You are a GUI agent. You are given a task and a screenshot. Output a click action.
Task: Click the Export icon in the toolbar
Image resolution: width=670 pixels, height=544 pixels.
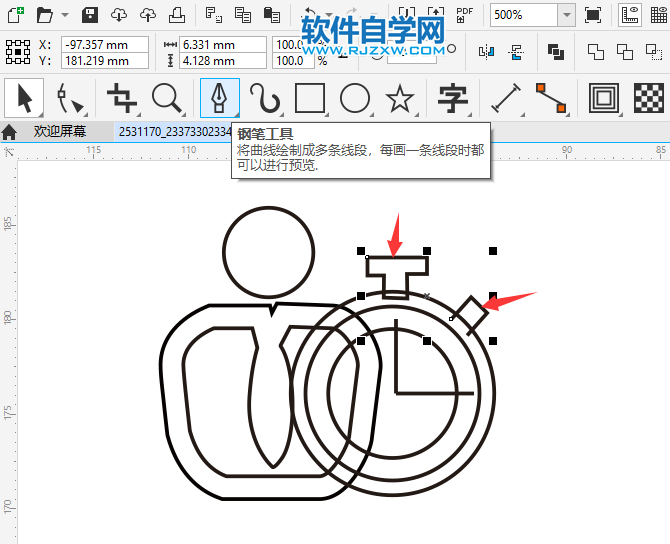pos(435,12)
